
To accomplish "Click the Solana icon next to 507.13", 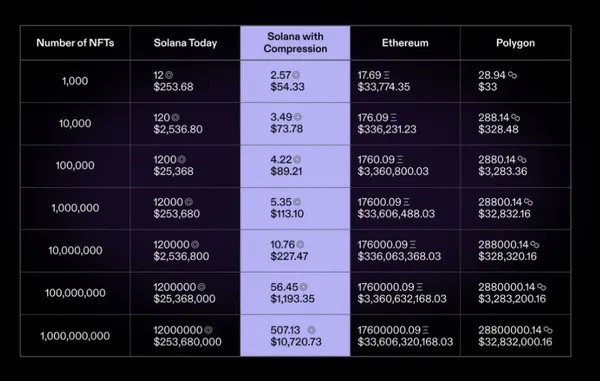I will [311, 330].
